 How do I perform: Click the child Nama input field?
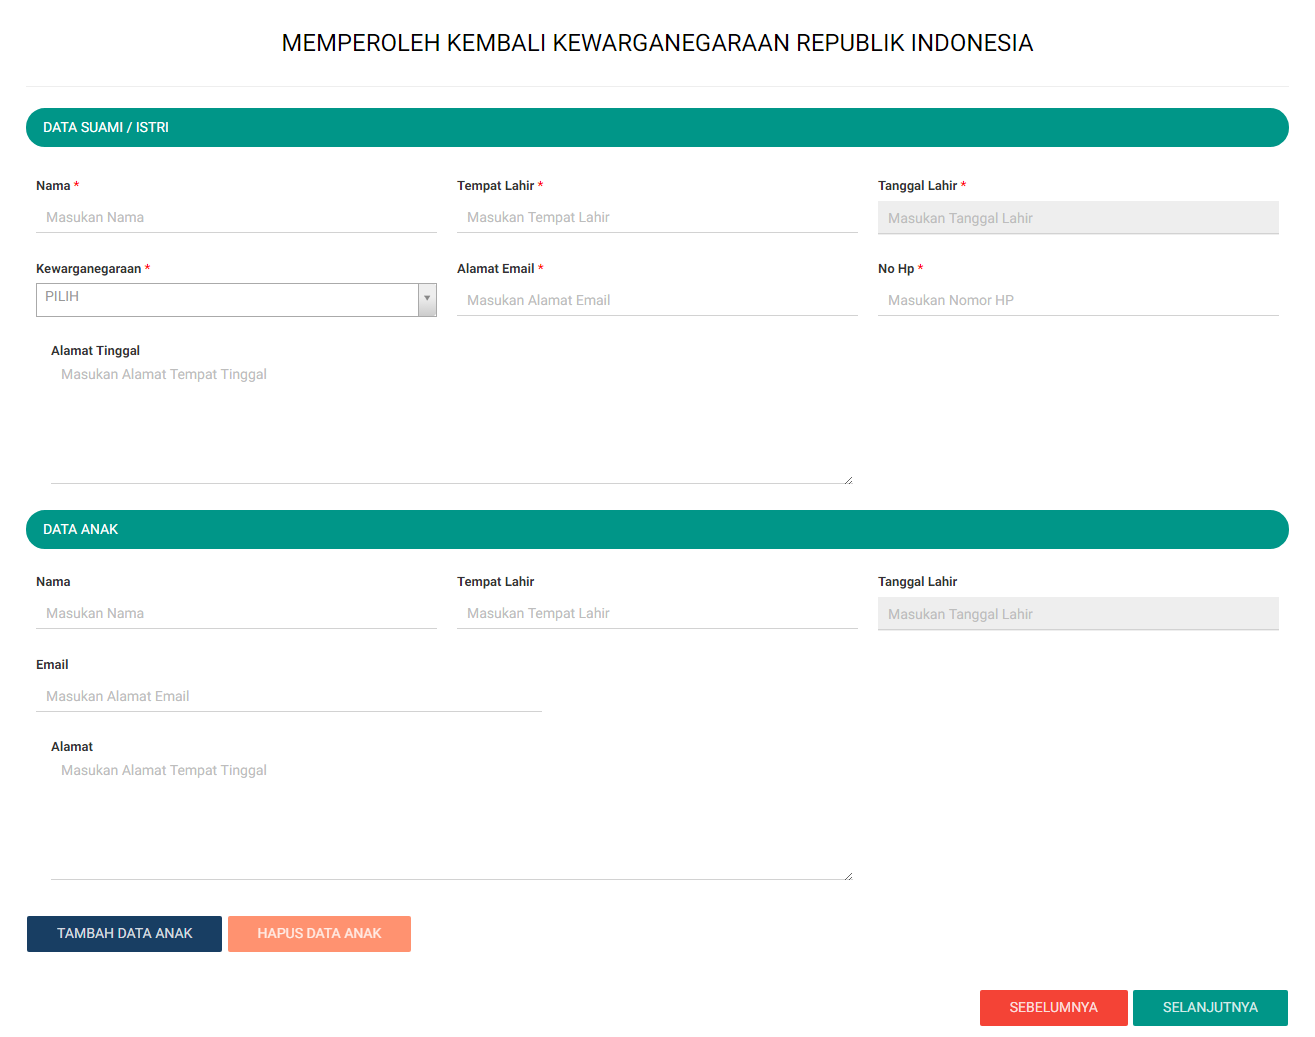coord(236,613)
